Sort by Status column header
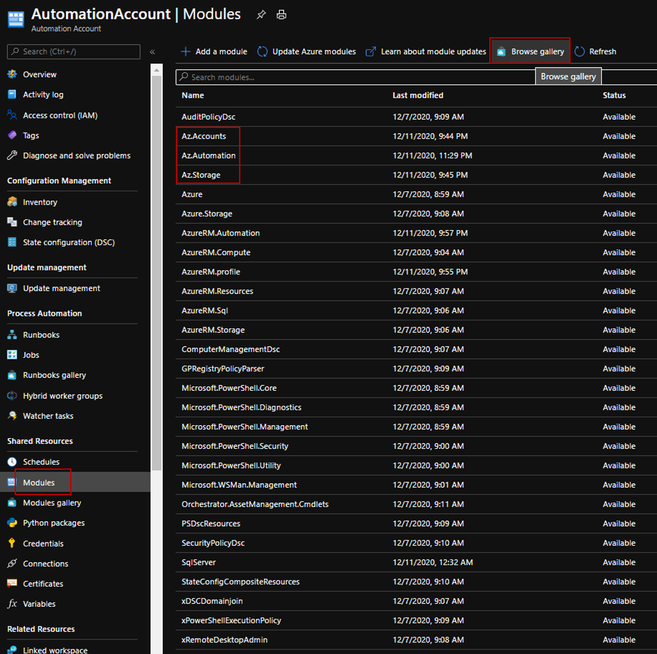 pos(614,95)
